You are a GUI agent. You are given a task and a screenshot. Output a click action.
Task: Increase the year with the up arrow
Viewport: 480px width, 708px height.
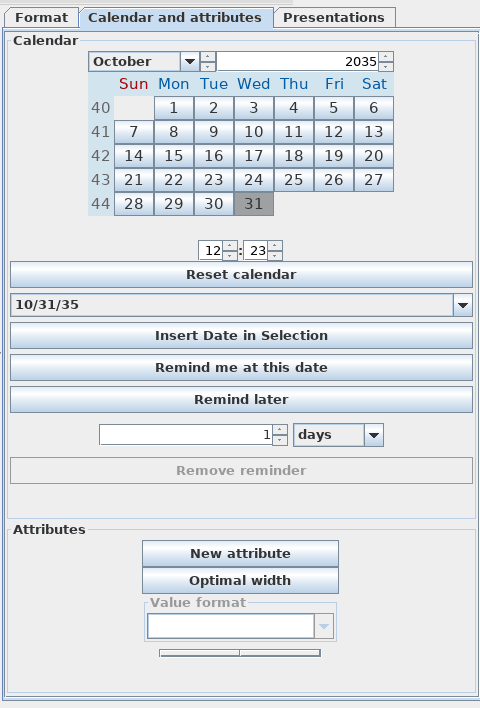(386, 57)
